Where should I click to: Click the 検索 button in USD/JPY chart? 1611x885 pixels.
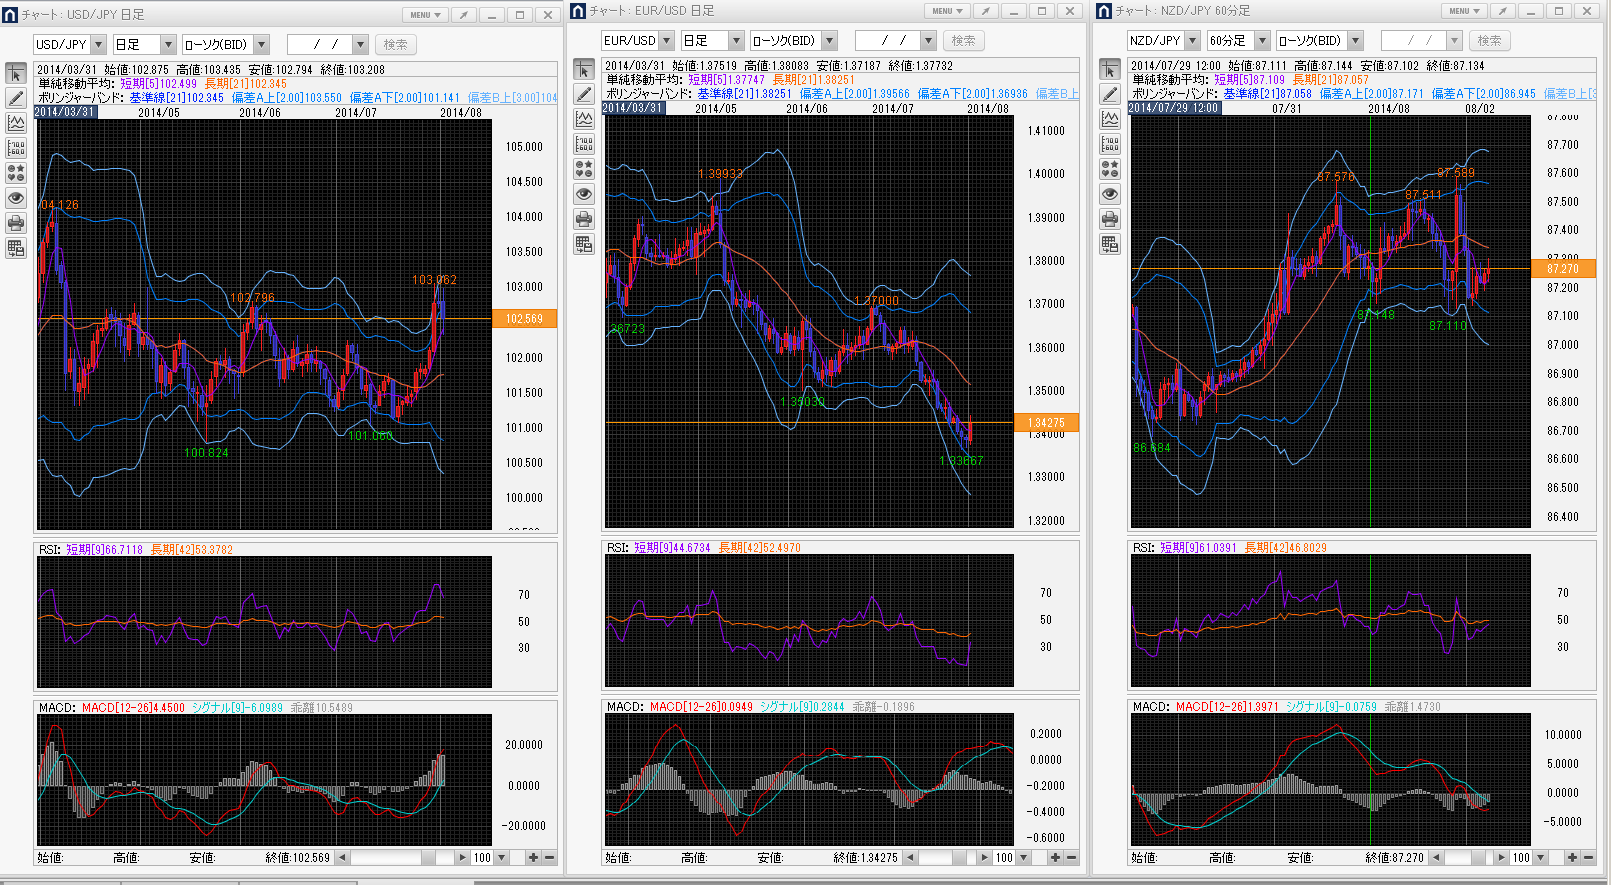396,45
